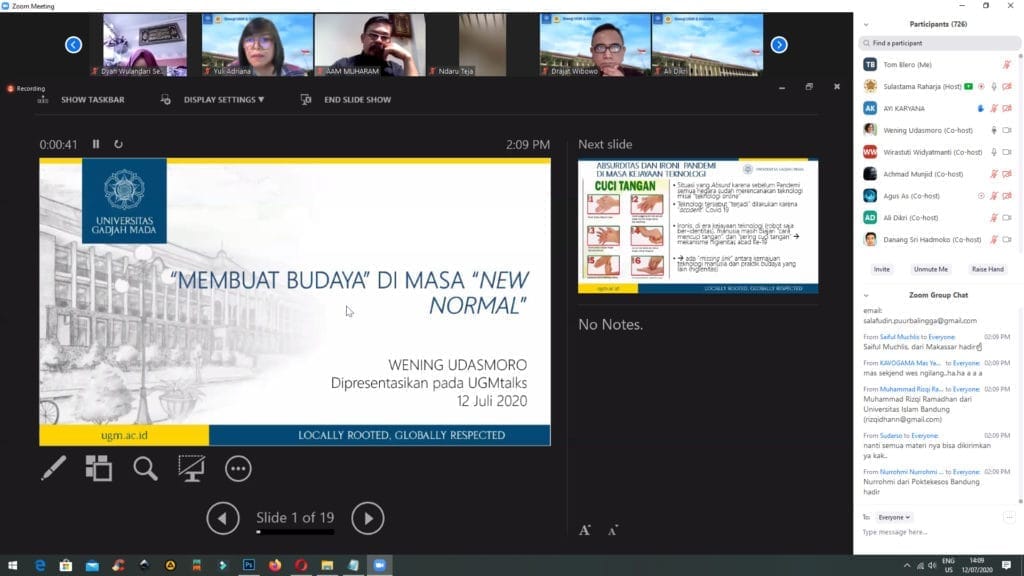Viewport: 1024px width, 576px height.
Task: Open Photoshop from the taskbar
Action: tap(249, 566)
